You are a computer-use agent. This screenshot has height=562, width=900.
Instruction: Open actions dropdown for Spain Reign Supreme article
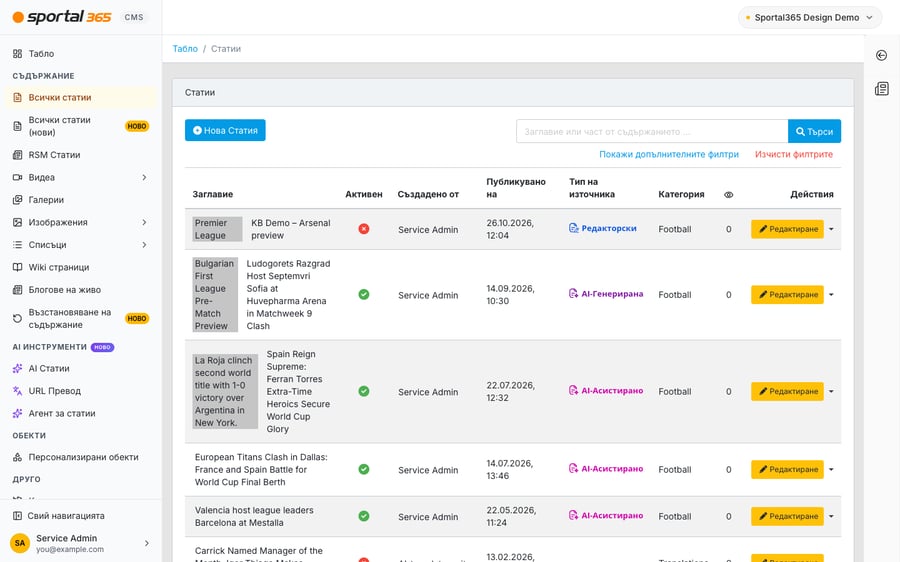click(x=831, y=392)
